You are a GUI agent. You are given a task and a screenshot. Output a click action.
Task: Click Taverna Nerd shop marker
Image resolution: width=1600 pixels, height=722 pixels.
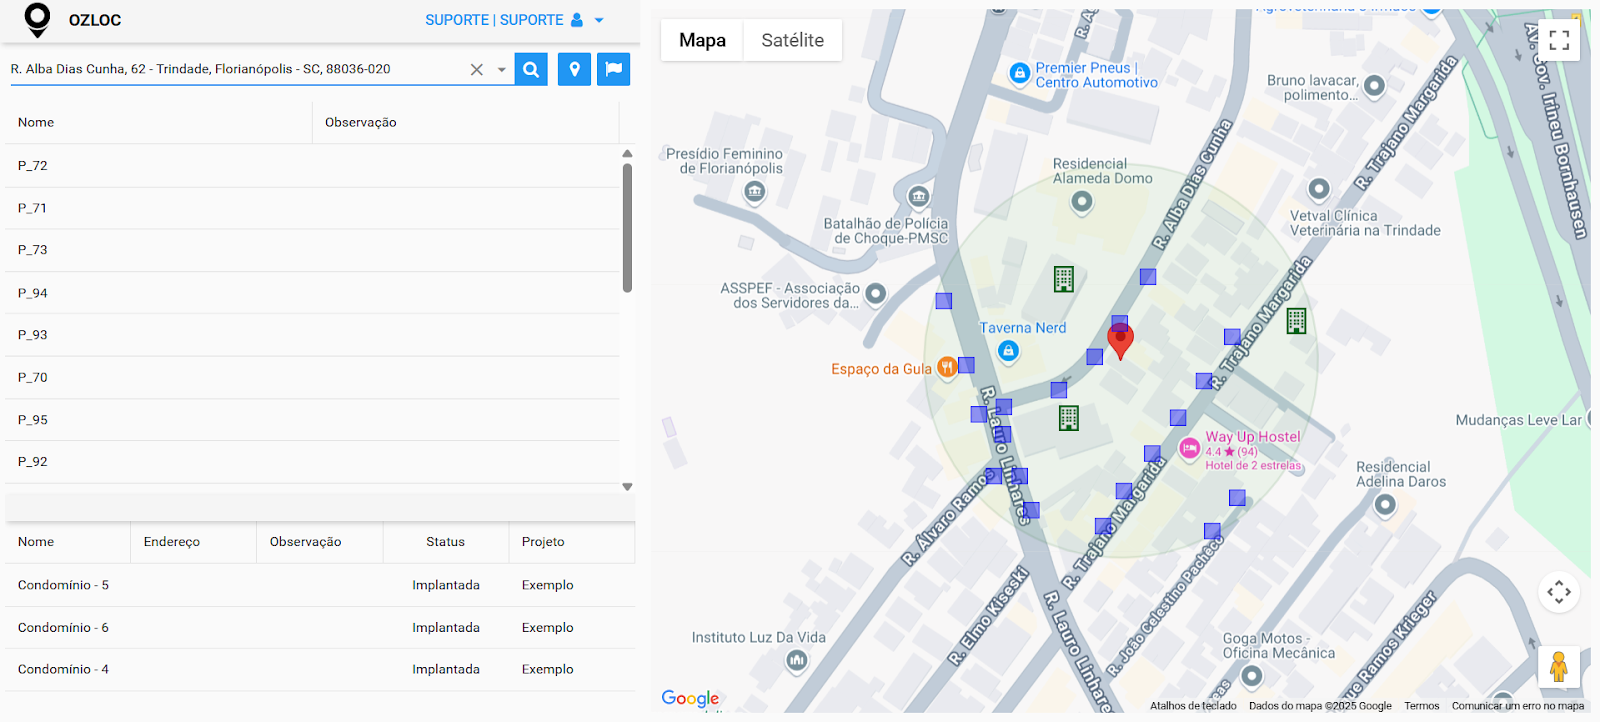pos(1008,351)
